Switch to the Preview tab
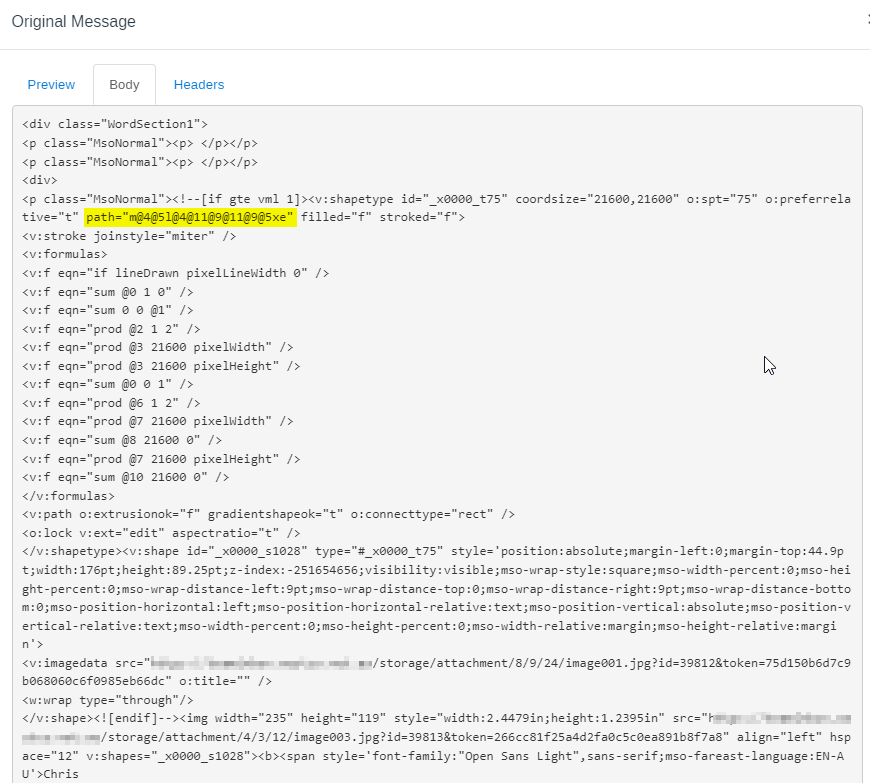Viewport: 870px width, 783px height. [x=51, y=85]
